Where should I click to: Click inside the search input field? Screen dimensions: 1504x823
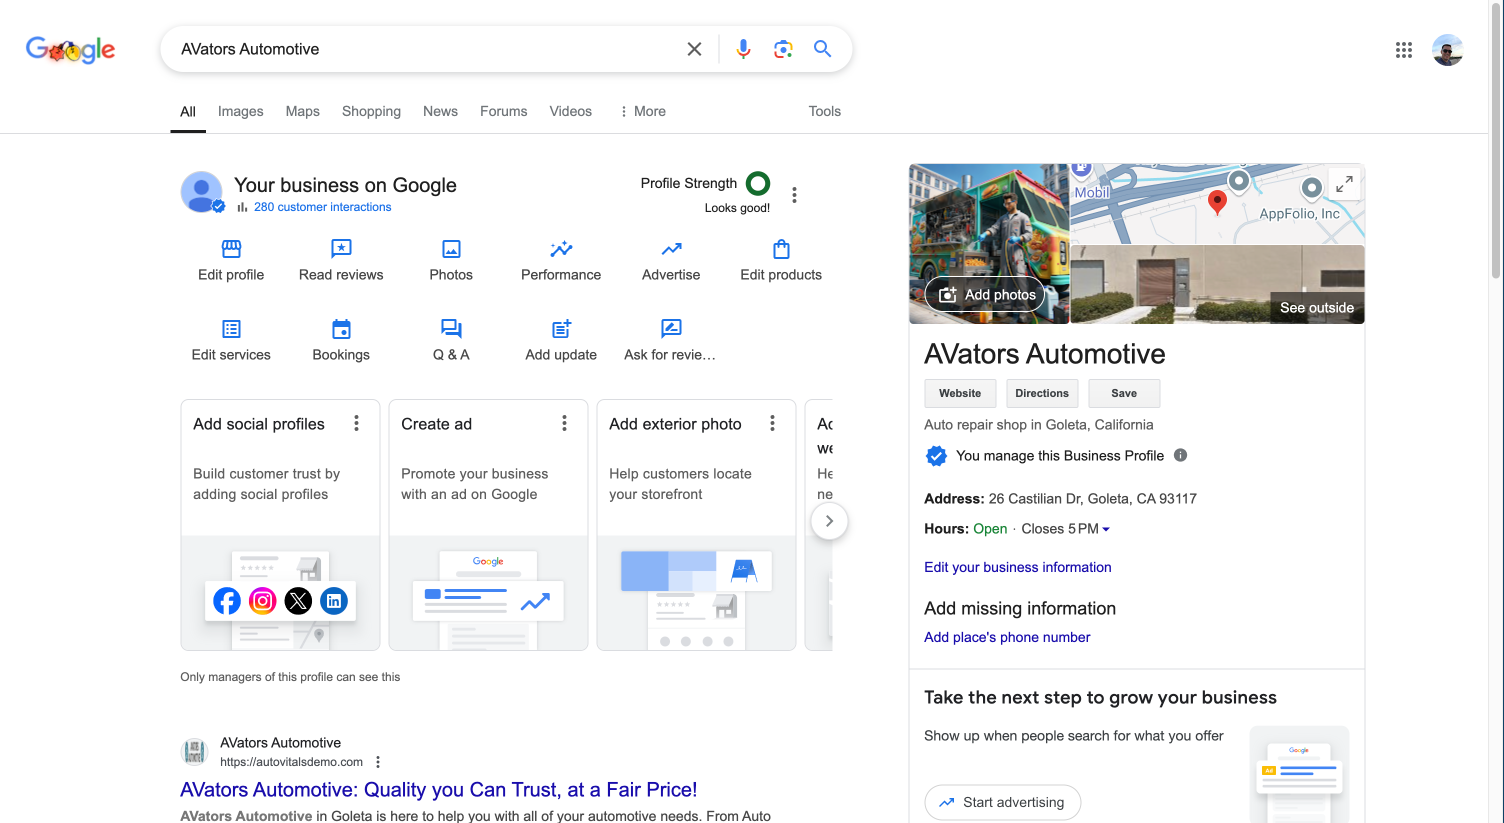(425, 49)
